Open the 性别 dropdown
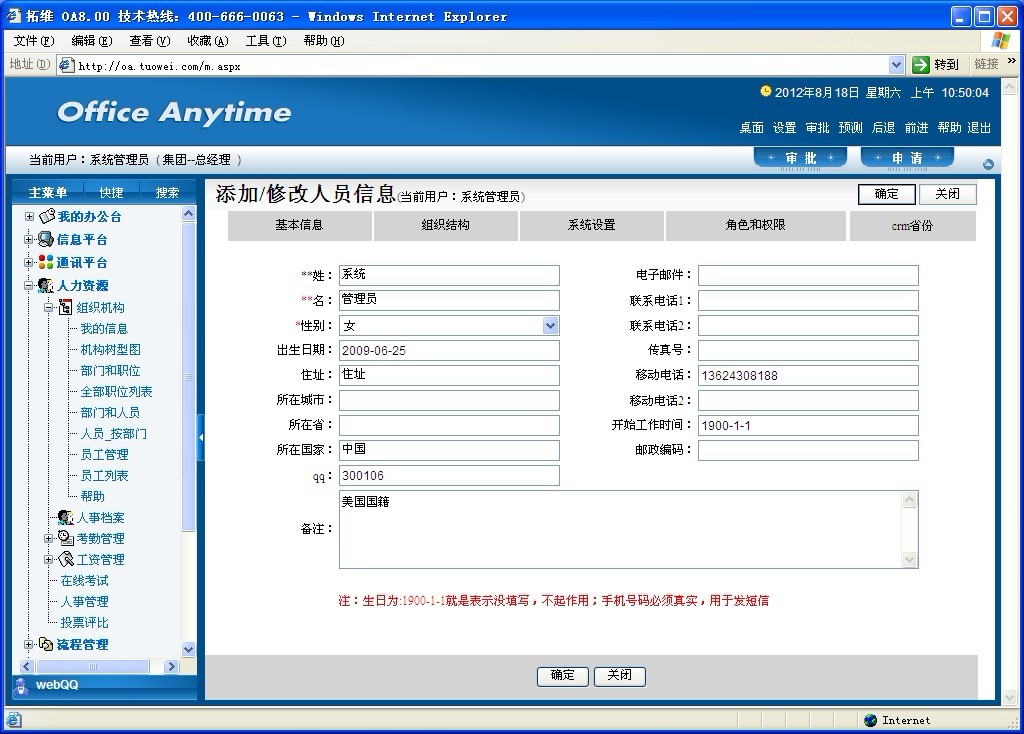This screenshot has height=734, width=1024. tap(550, 325)
